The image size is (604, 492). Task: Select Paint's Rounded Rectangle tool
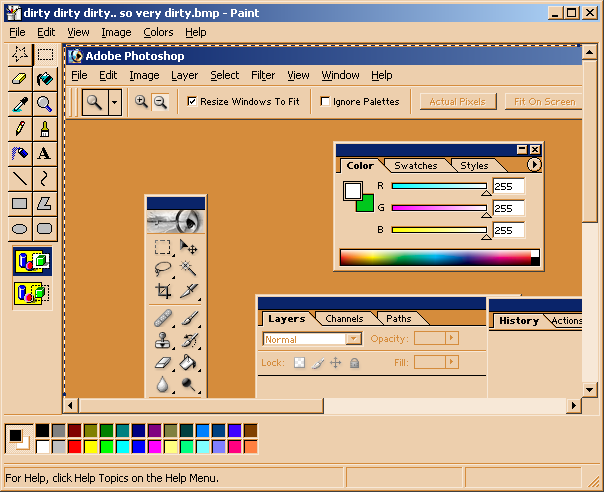coord(45,229)
